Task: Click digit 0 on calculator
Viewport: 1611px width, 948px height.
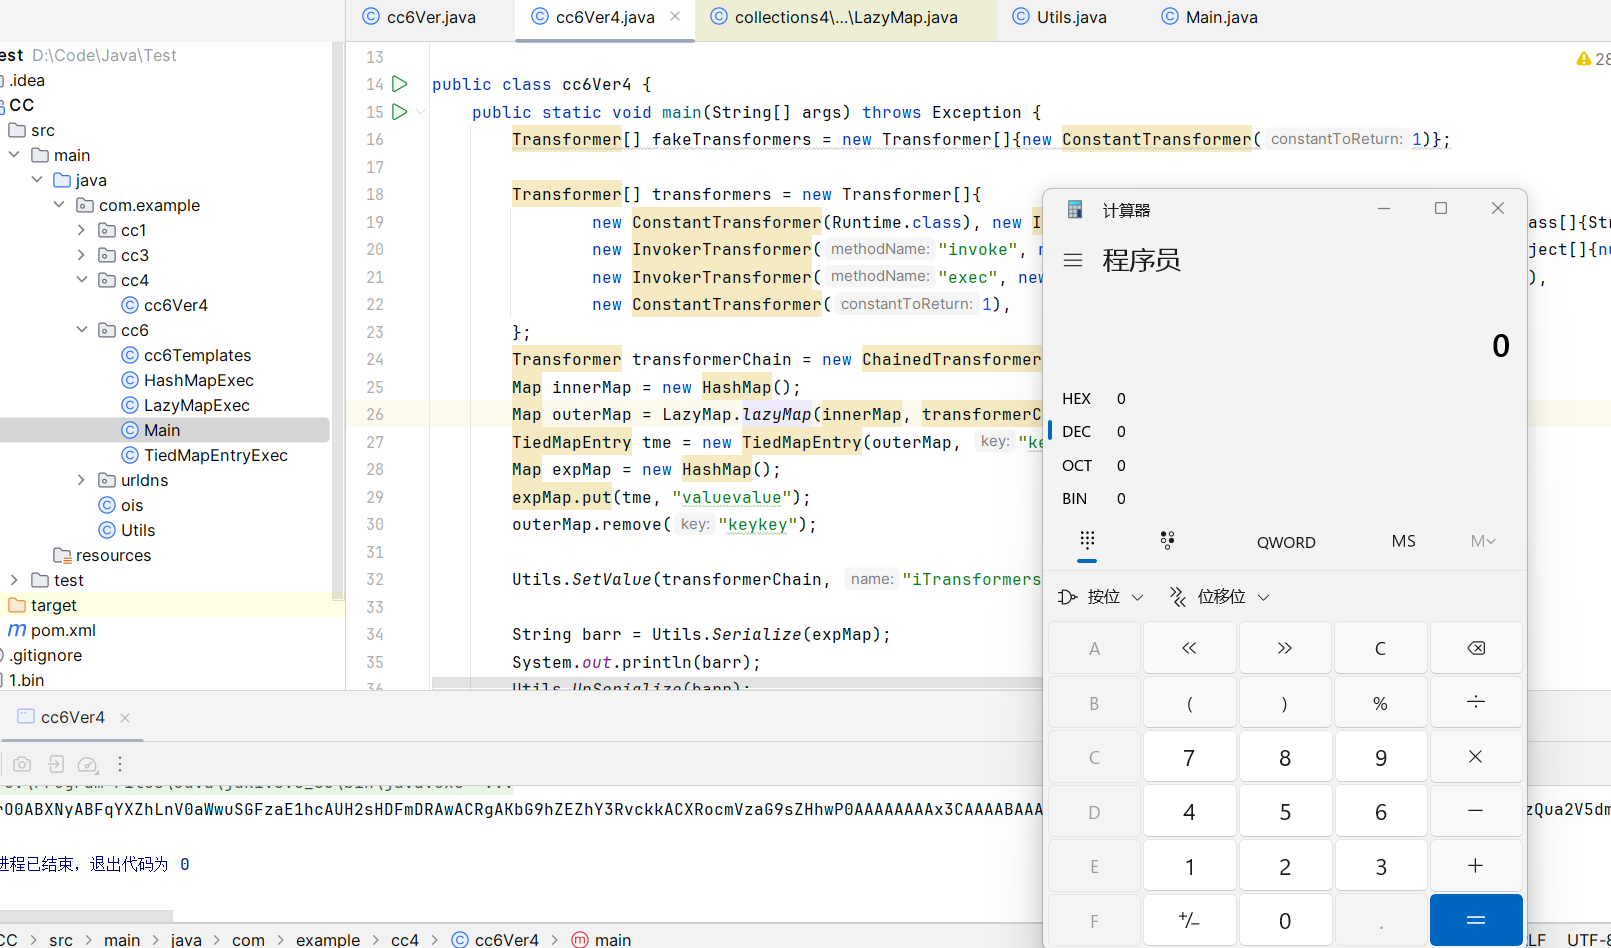Action: [1285, 920]
